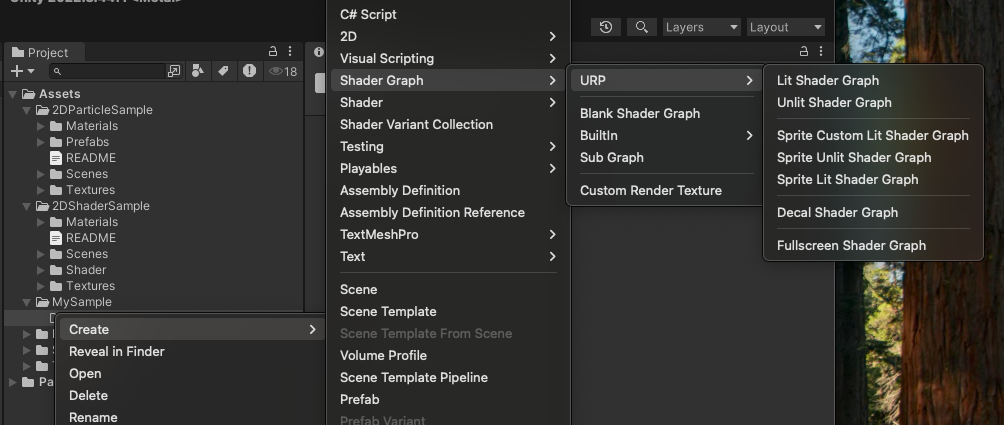Open the Layers dropdown
The width and height of the screenshot is (1004, 425).
tap(702, 27)
